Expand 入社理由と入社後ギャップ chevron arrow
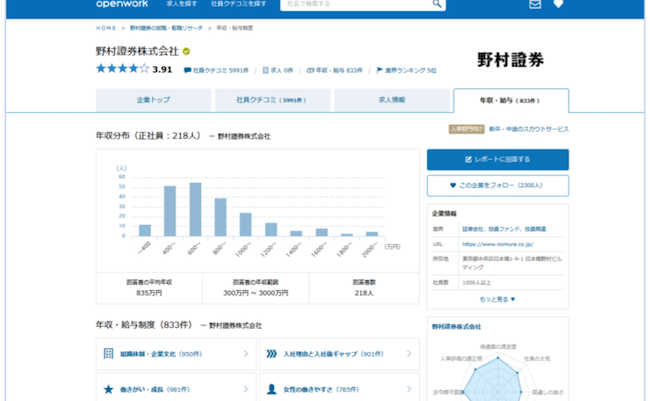 [x=409, y=354]
